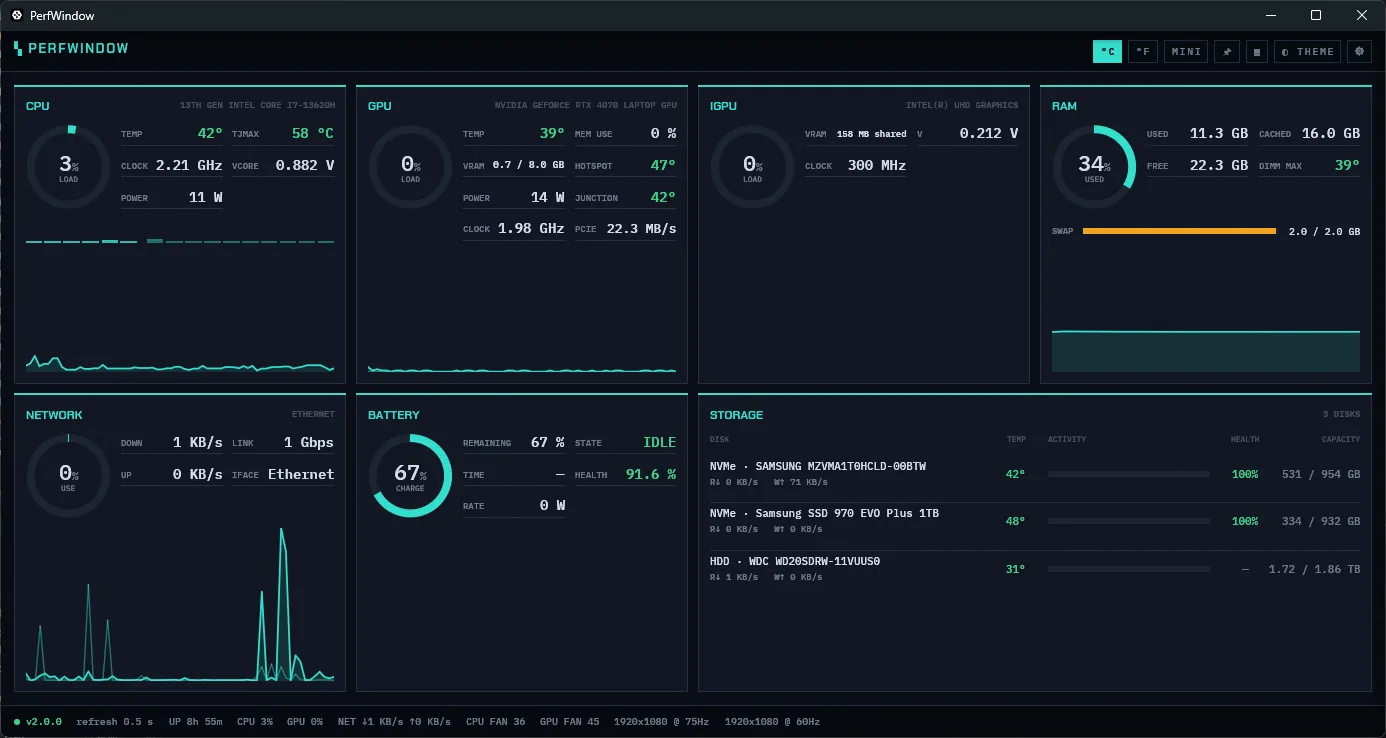Image resolution: width=1386 pixels, height=738 pixels.
Task: Click the PerfWindow title bar app icon
Action: point(17,15)
